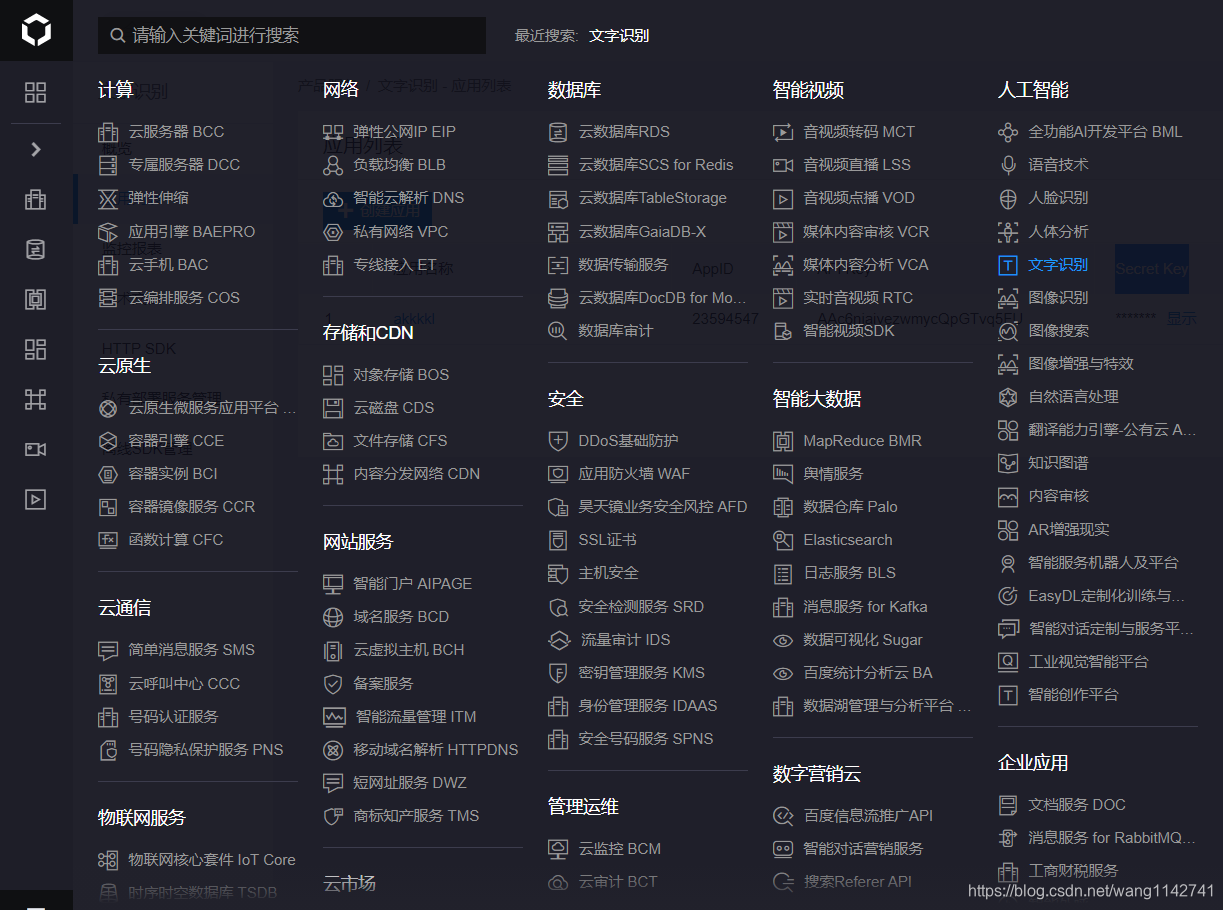The image size is (1223, 910).
Task: Click the 容器引擎 CCE icon
Action: tap(109, 441)
